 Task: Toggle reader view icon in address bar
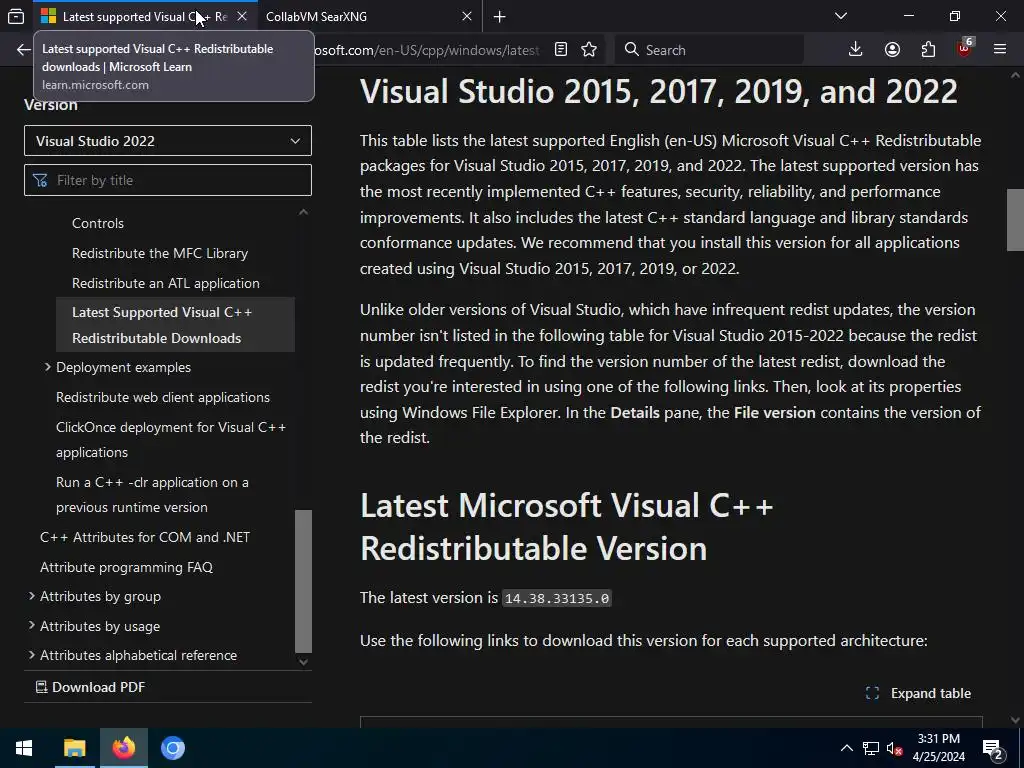tap(560, 50)
